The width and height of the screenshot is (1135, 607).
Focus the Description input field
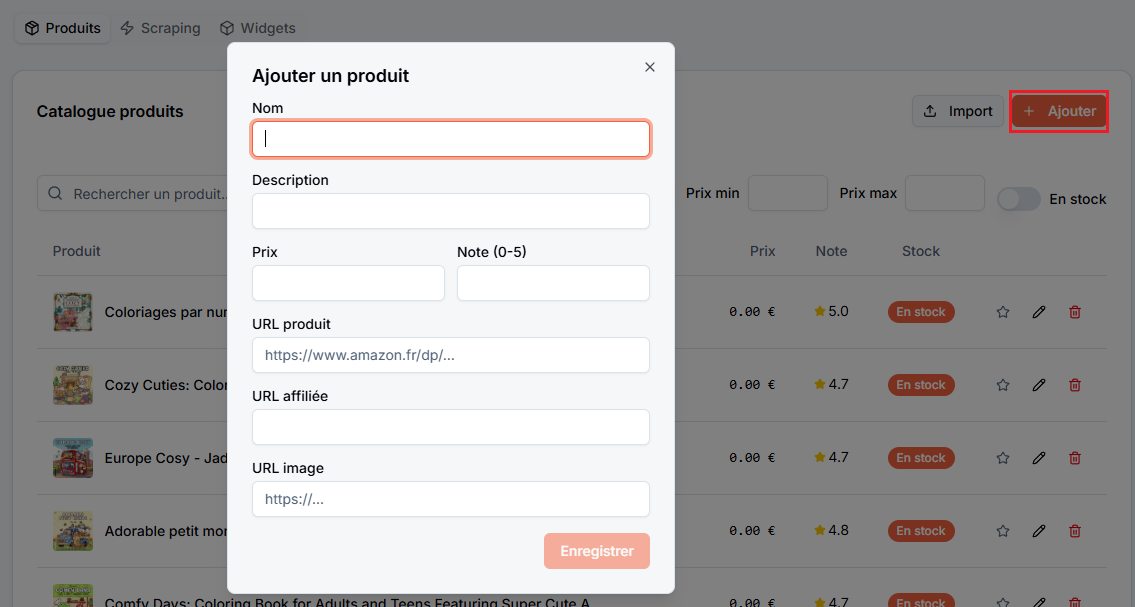(450, 211)
